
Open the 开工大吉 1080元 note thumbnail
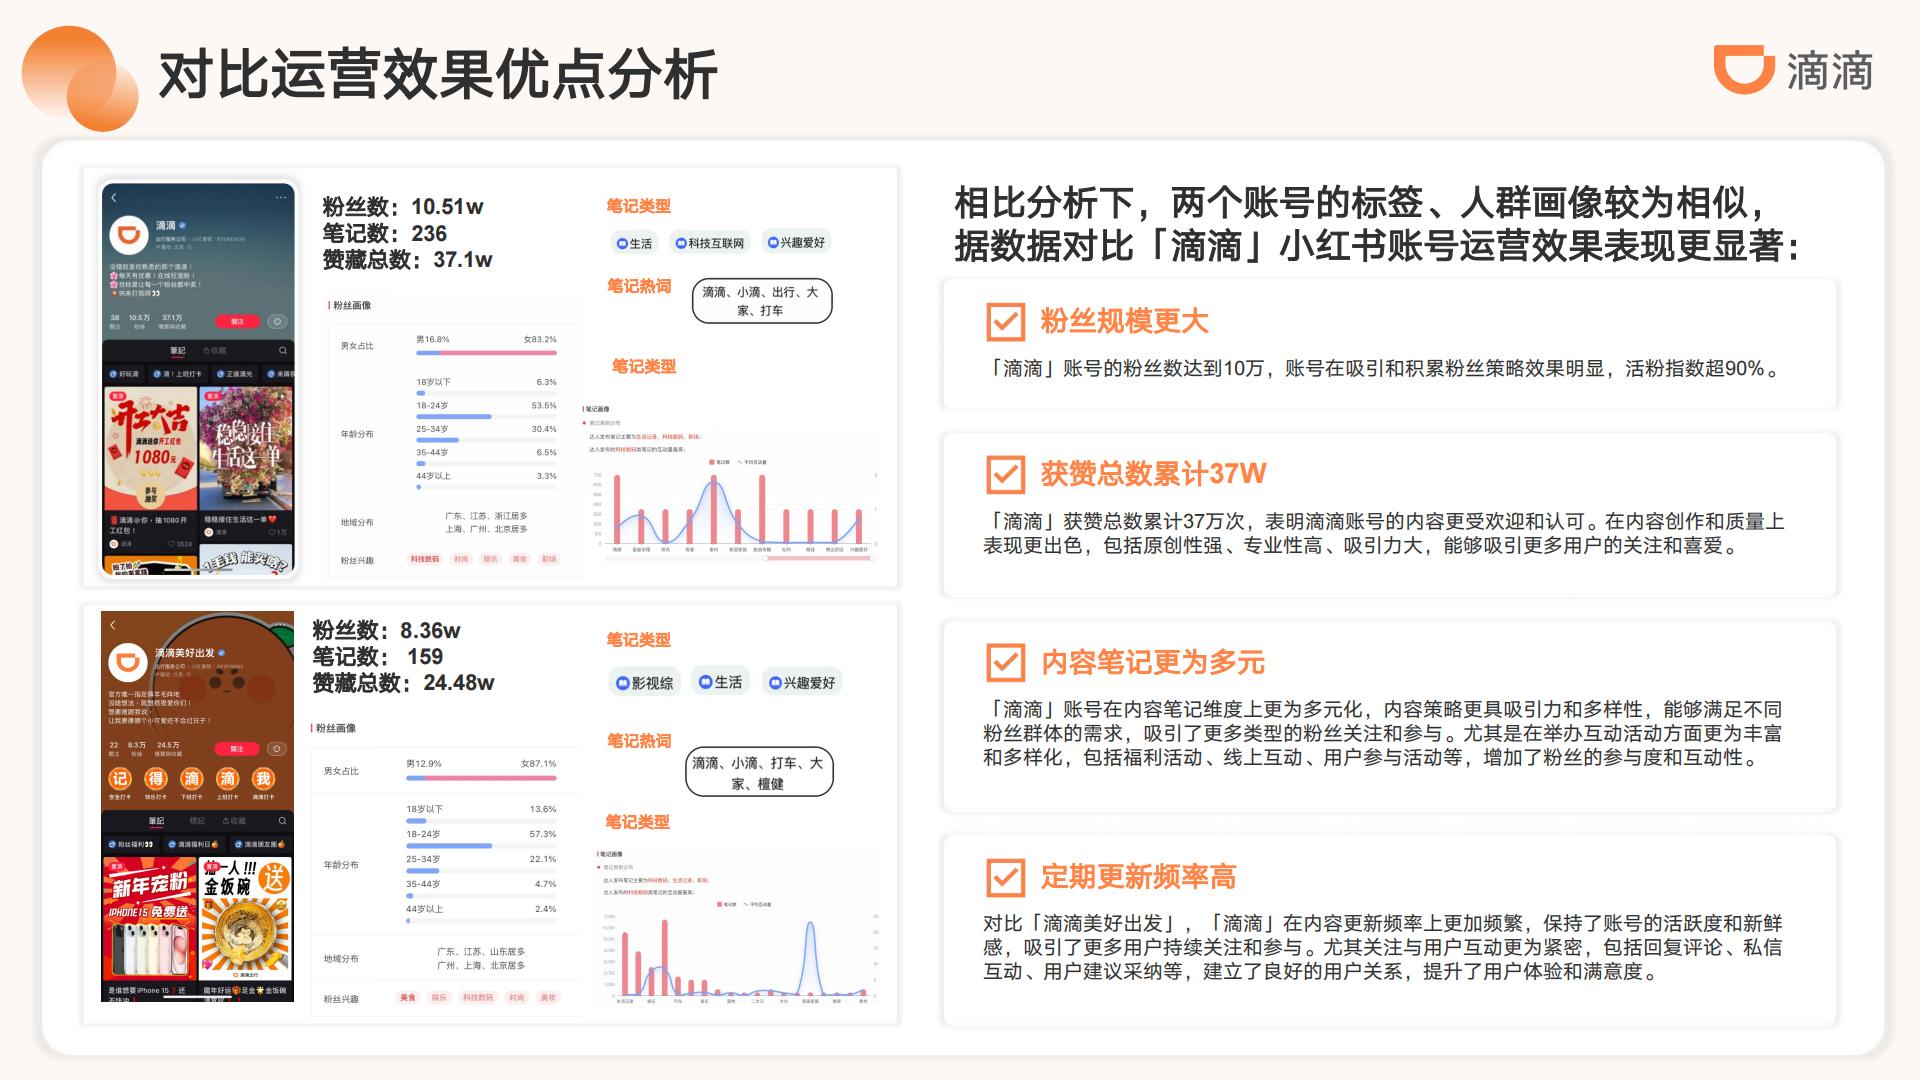pyautogui.click(x=150, y=449)
